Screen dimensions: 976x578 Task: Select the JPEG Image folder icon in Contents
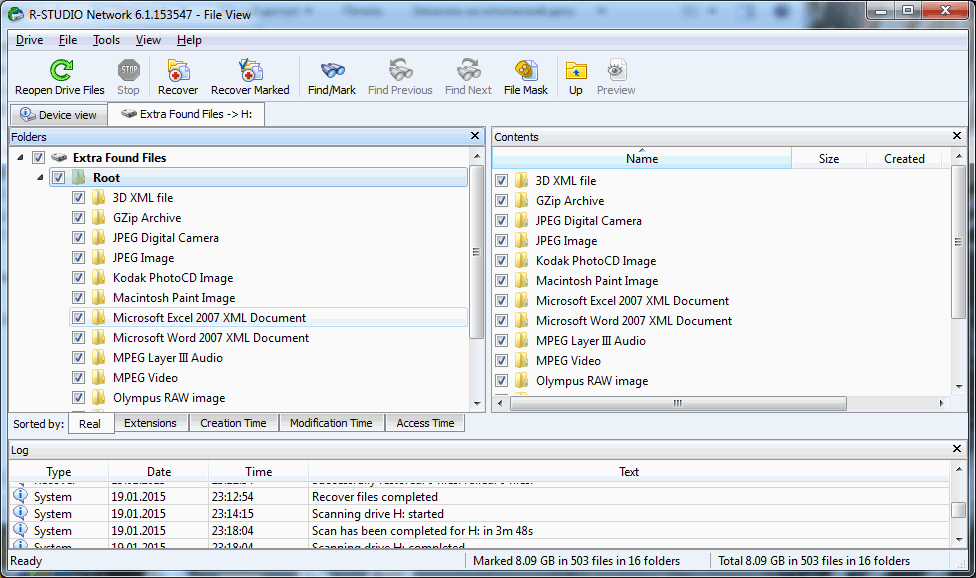point(521,241)
